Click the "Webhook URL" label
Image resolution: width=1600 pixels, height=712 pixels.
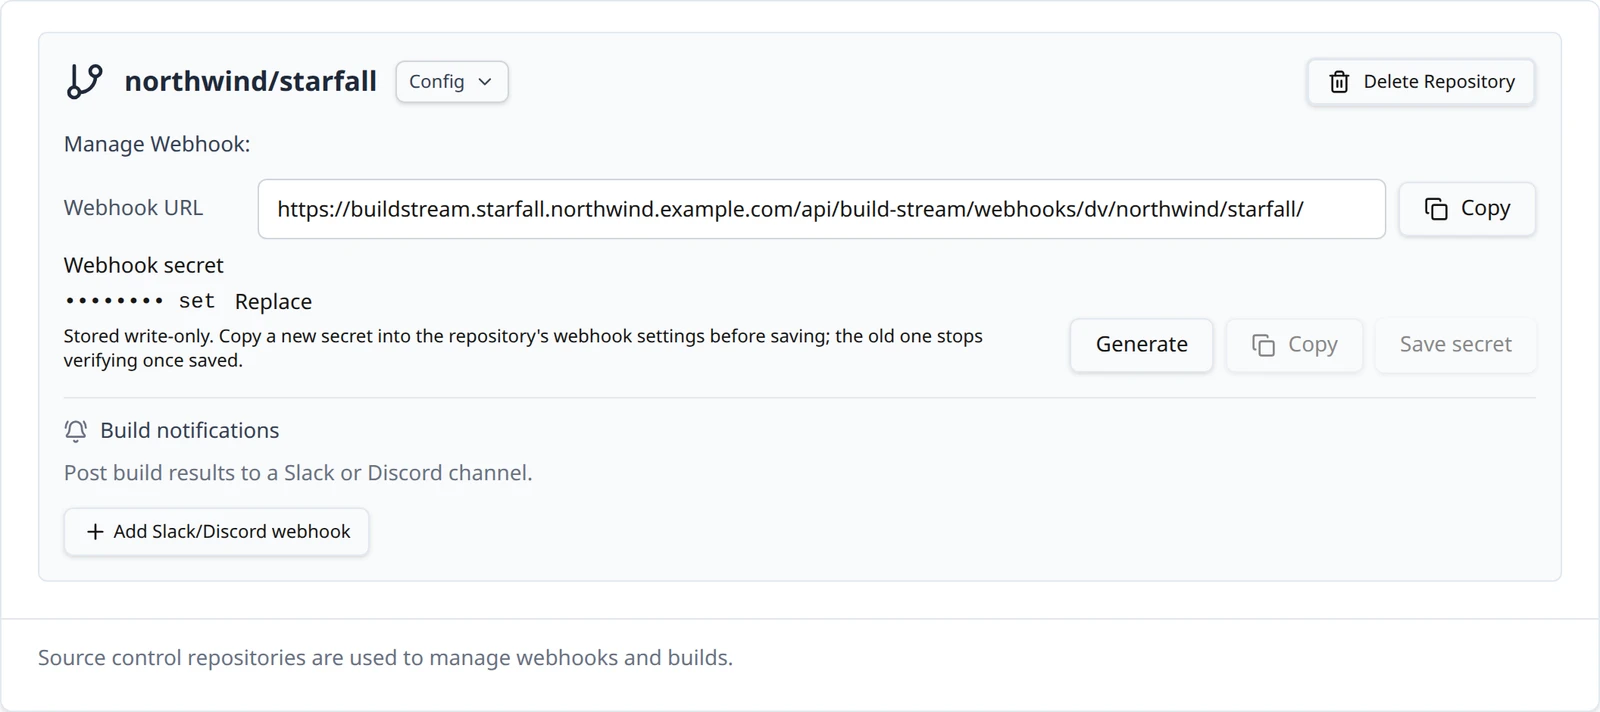pyautogui.click(x=133, y=208)
